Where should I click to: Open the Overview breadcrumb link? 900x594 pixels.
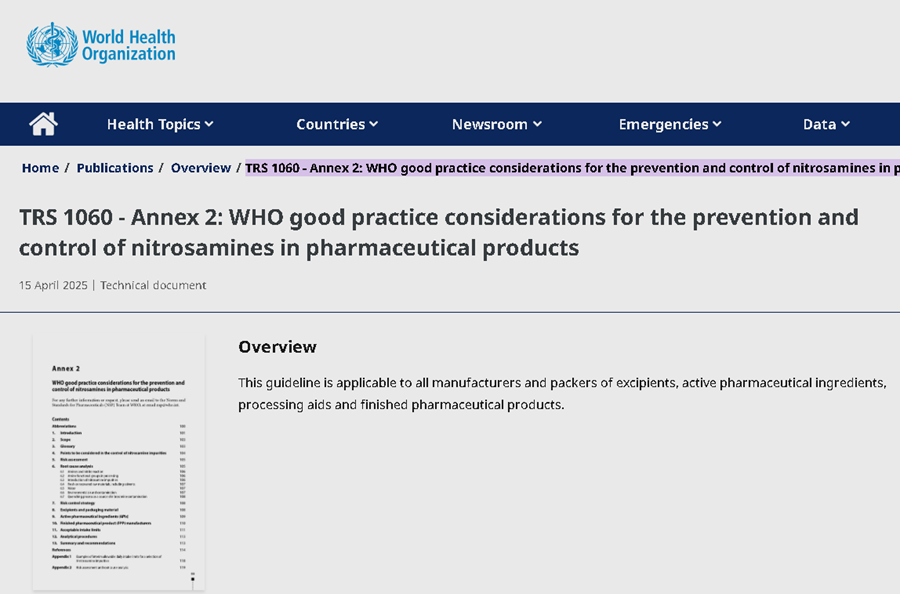point(200,168)
